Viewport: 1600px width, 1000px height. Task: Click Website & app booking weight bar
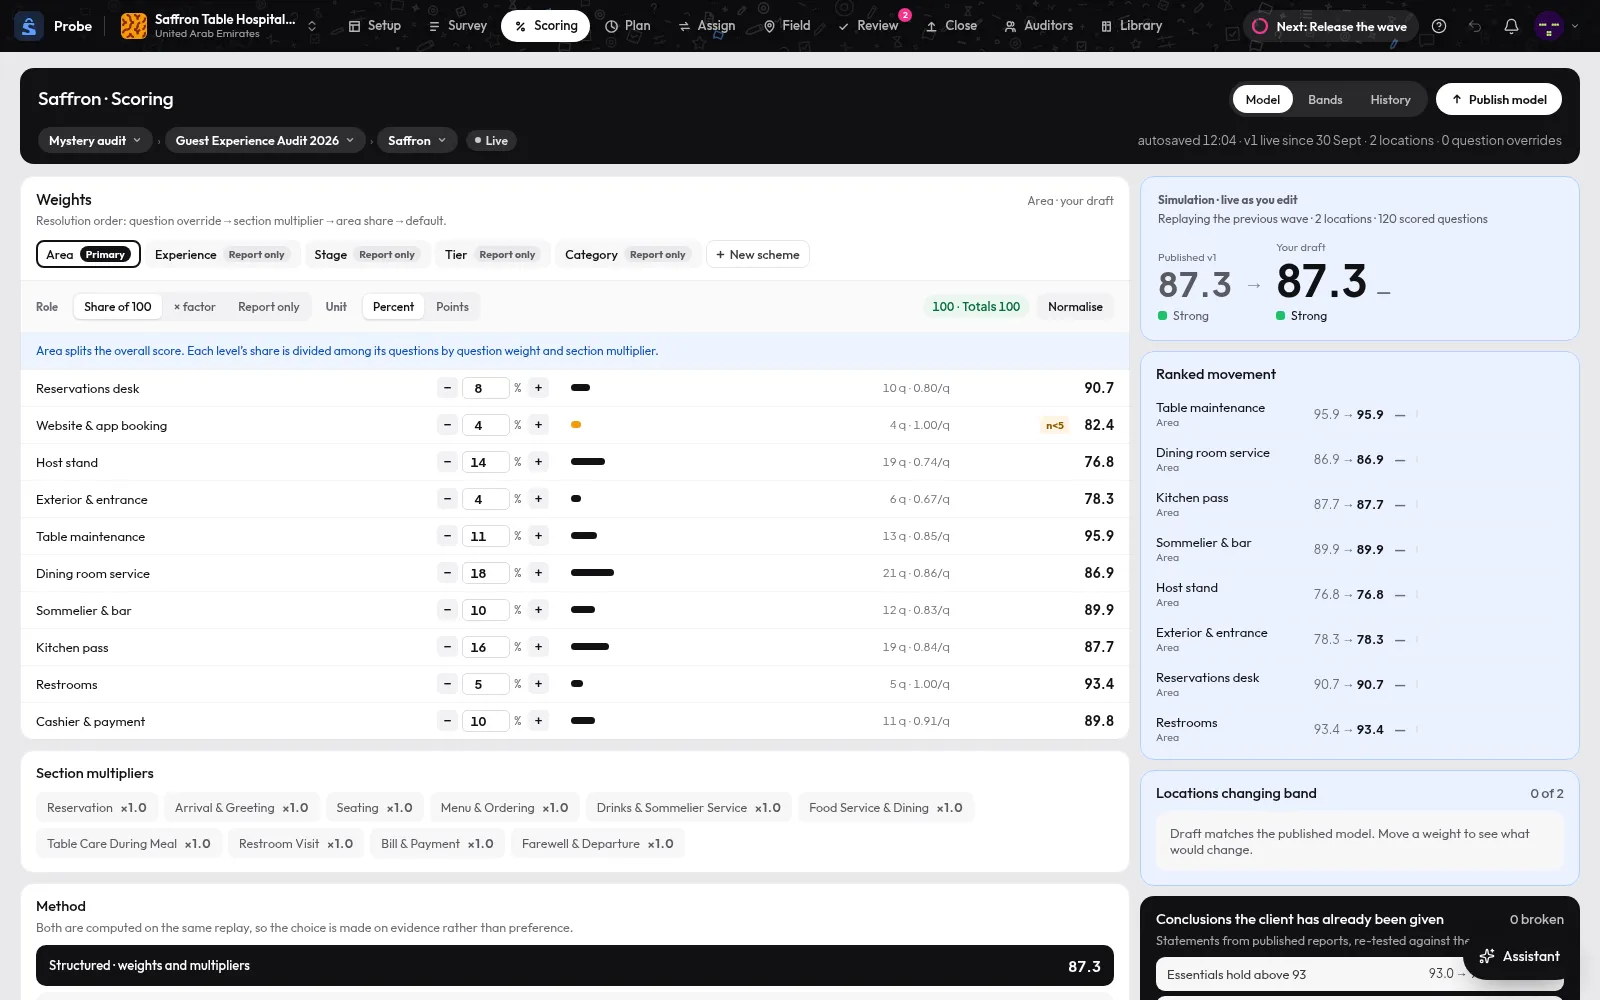click(576, 425)
